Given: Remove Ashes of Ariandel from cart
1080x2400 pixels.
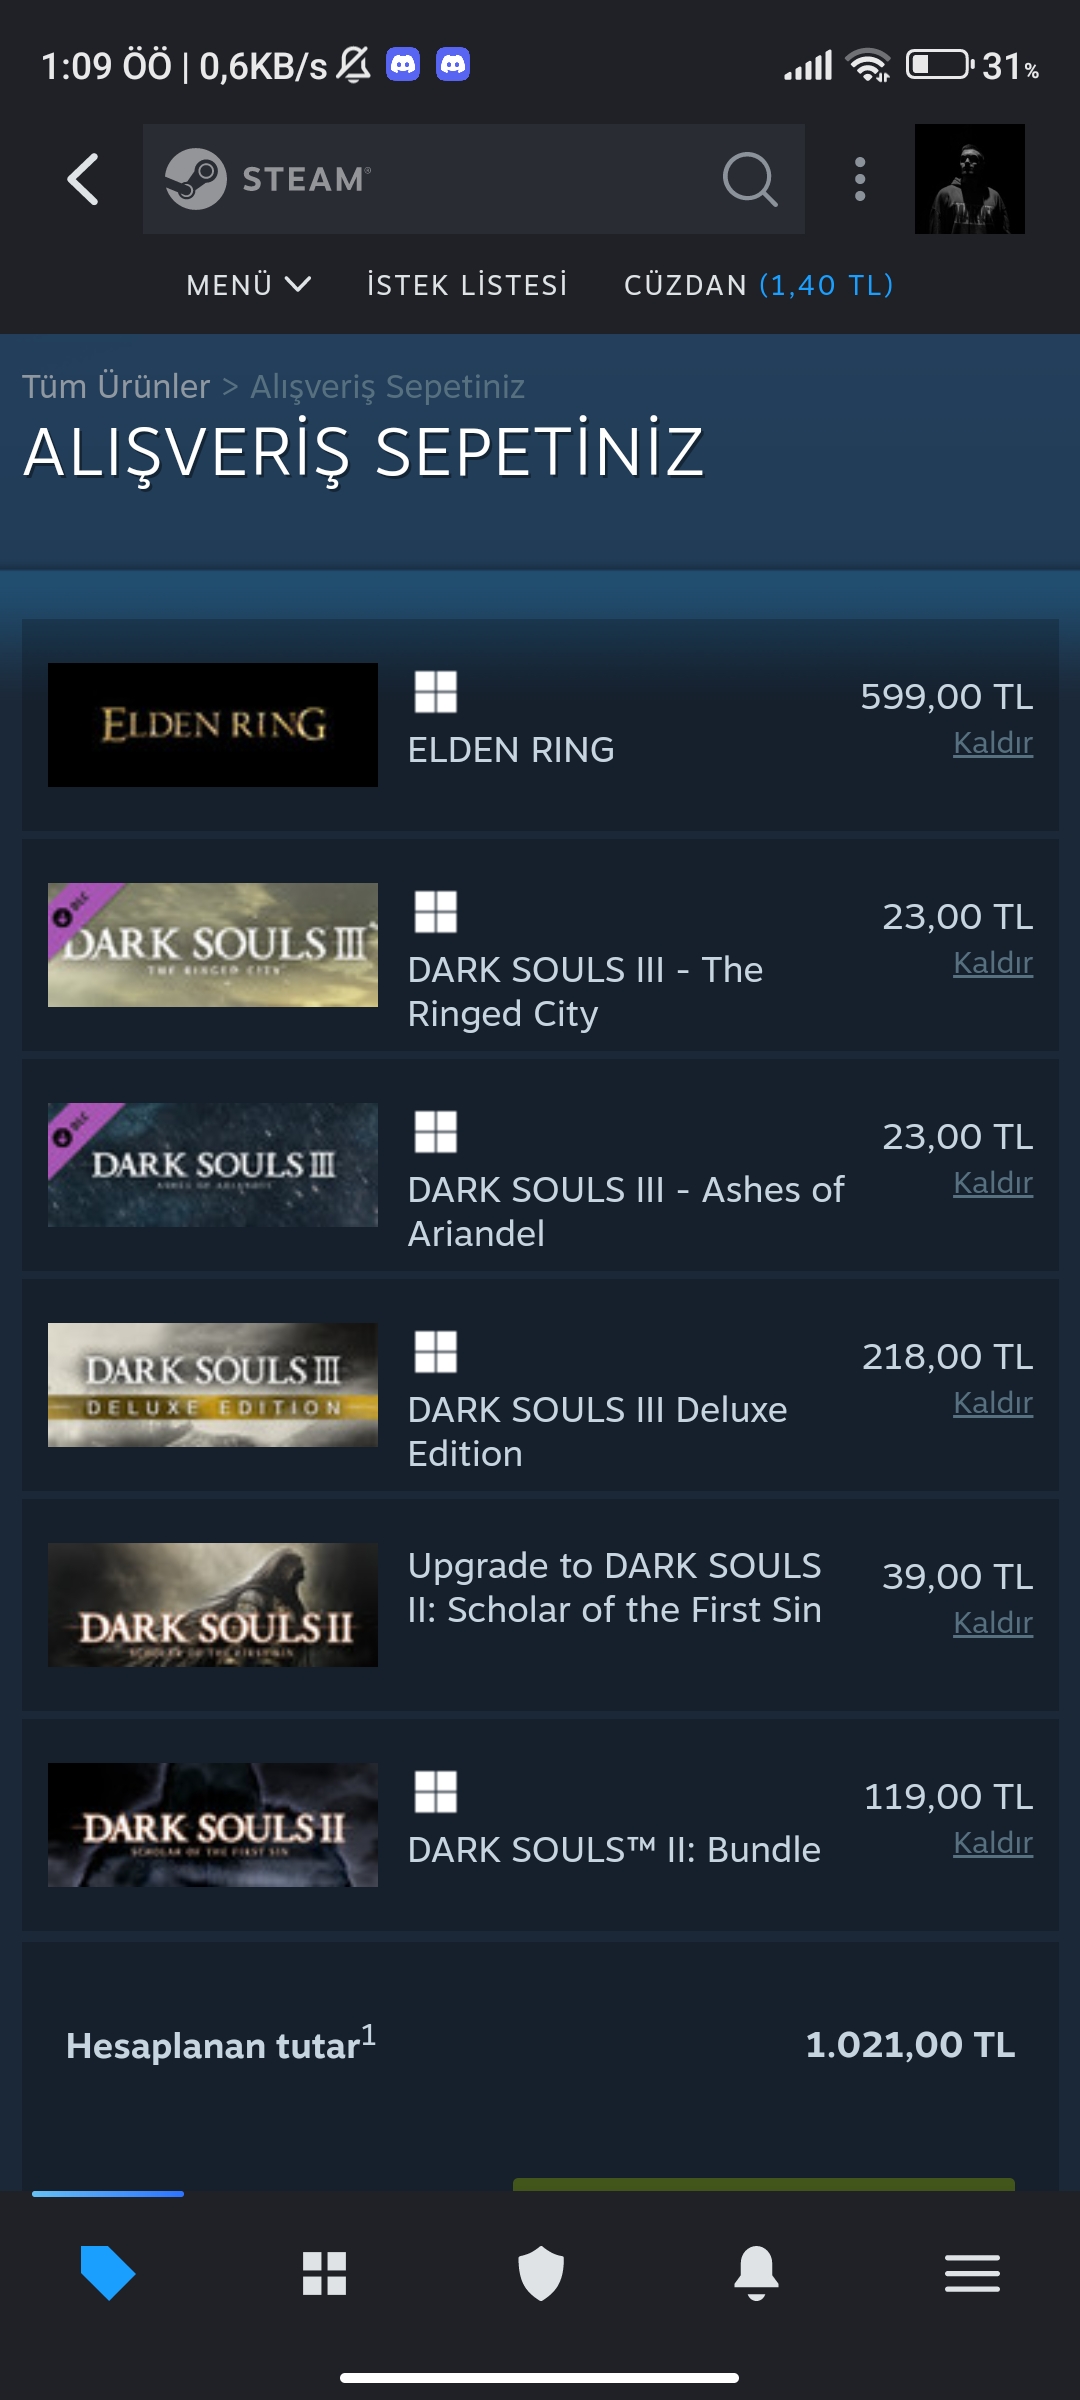Looking at the screenshot, I should pyautogui.click(x=992, y=1183).
